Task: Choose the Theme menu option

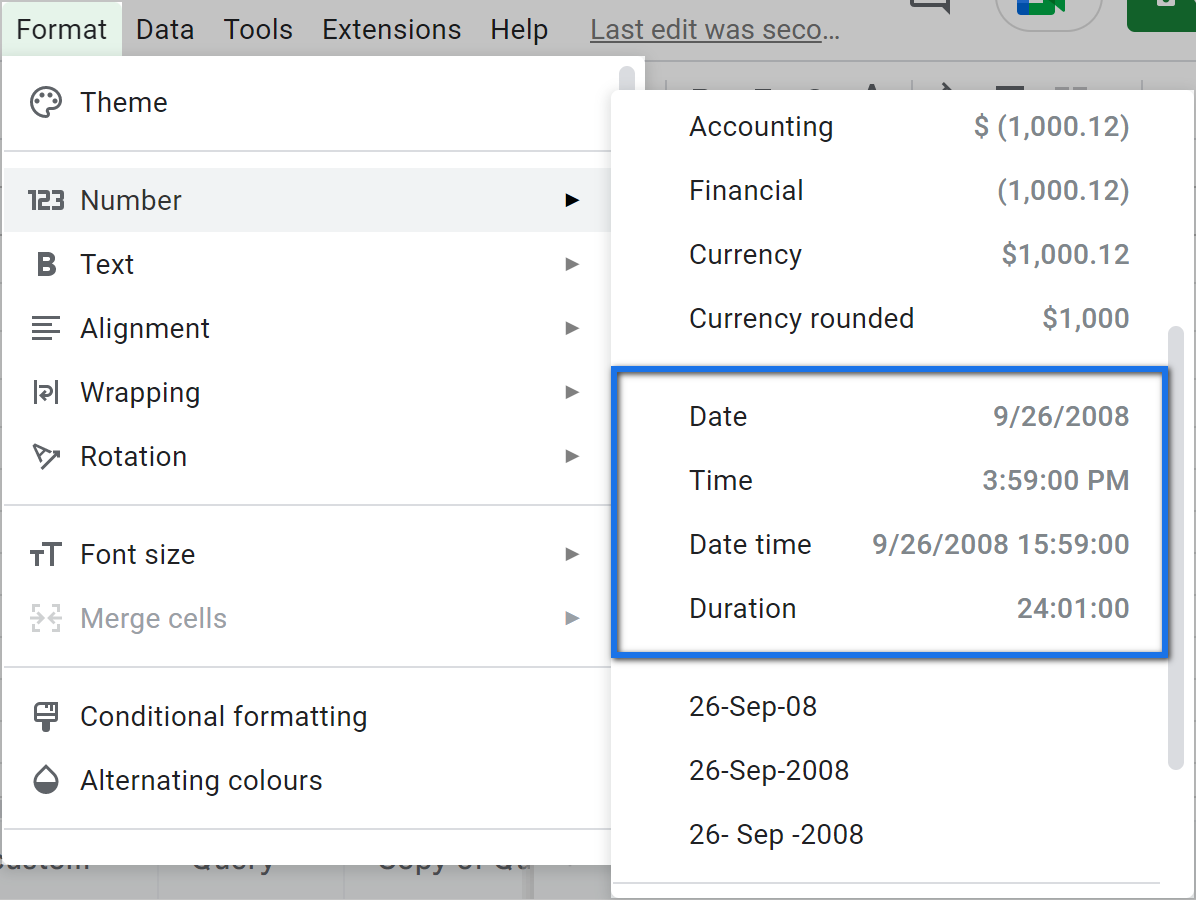Action: (x=308, y=102)
